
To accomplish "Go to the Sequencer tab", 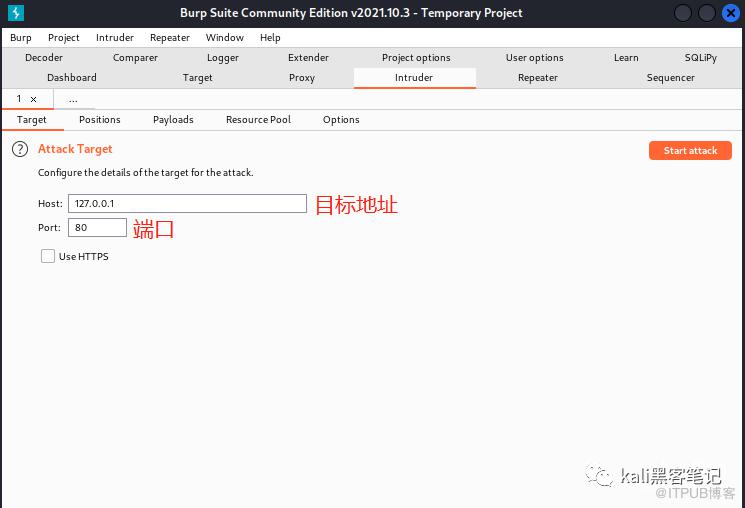I will point(670,77).
